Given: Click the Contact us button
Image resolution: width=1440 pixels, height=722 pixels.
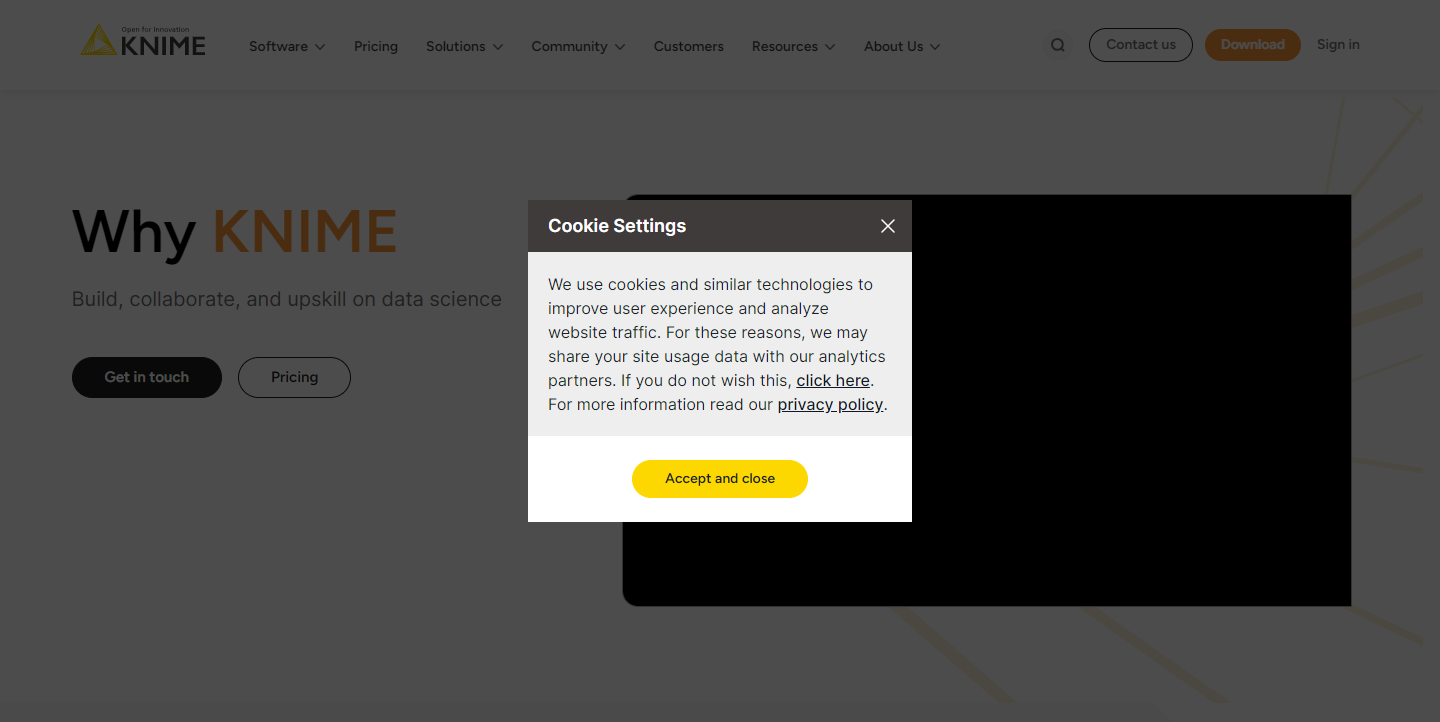Looking at the screenshot, I should [x=1141, y=45].
